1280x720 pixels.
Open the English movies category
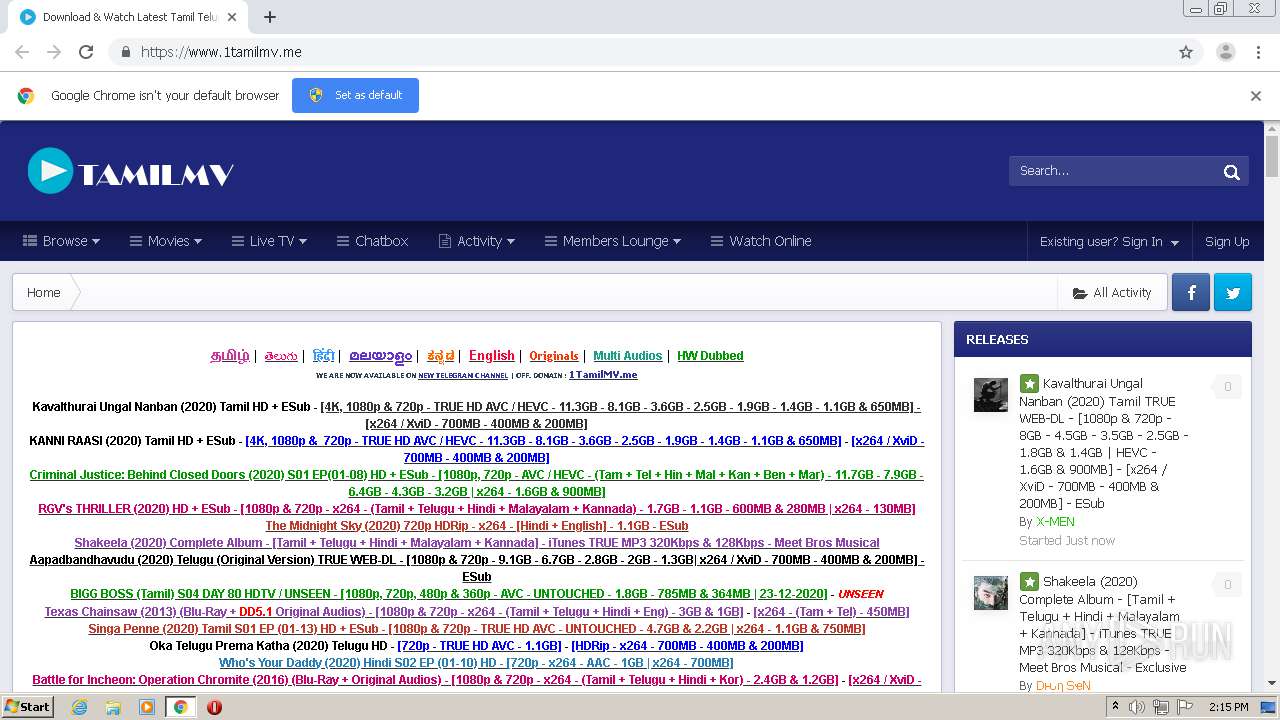click(492, 356)
